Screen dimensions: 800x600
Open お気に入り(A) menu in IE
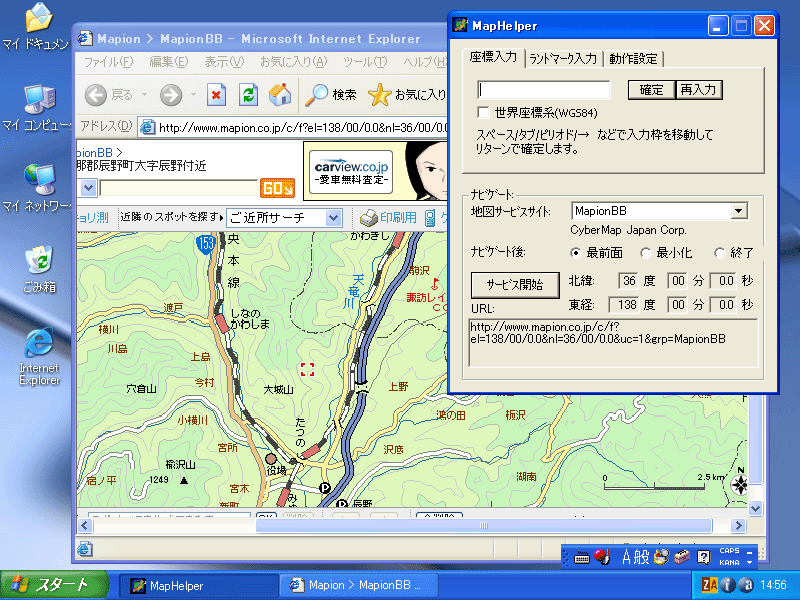(x=293, y=62)
